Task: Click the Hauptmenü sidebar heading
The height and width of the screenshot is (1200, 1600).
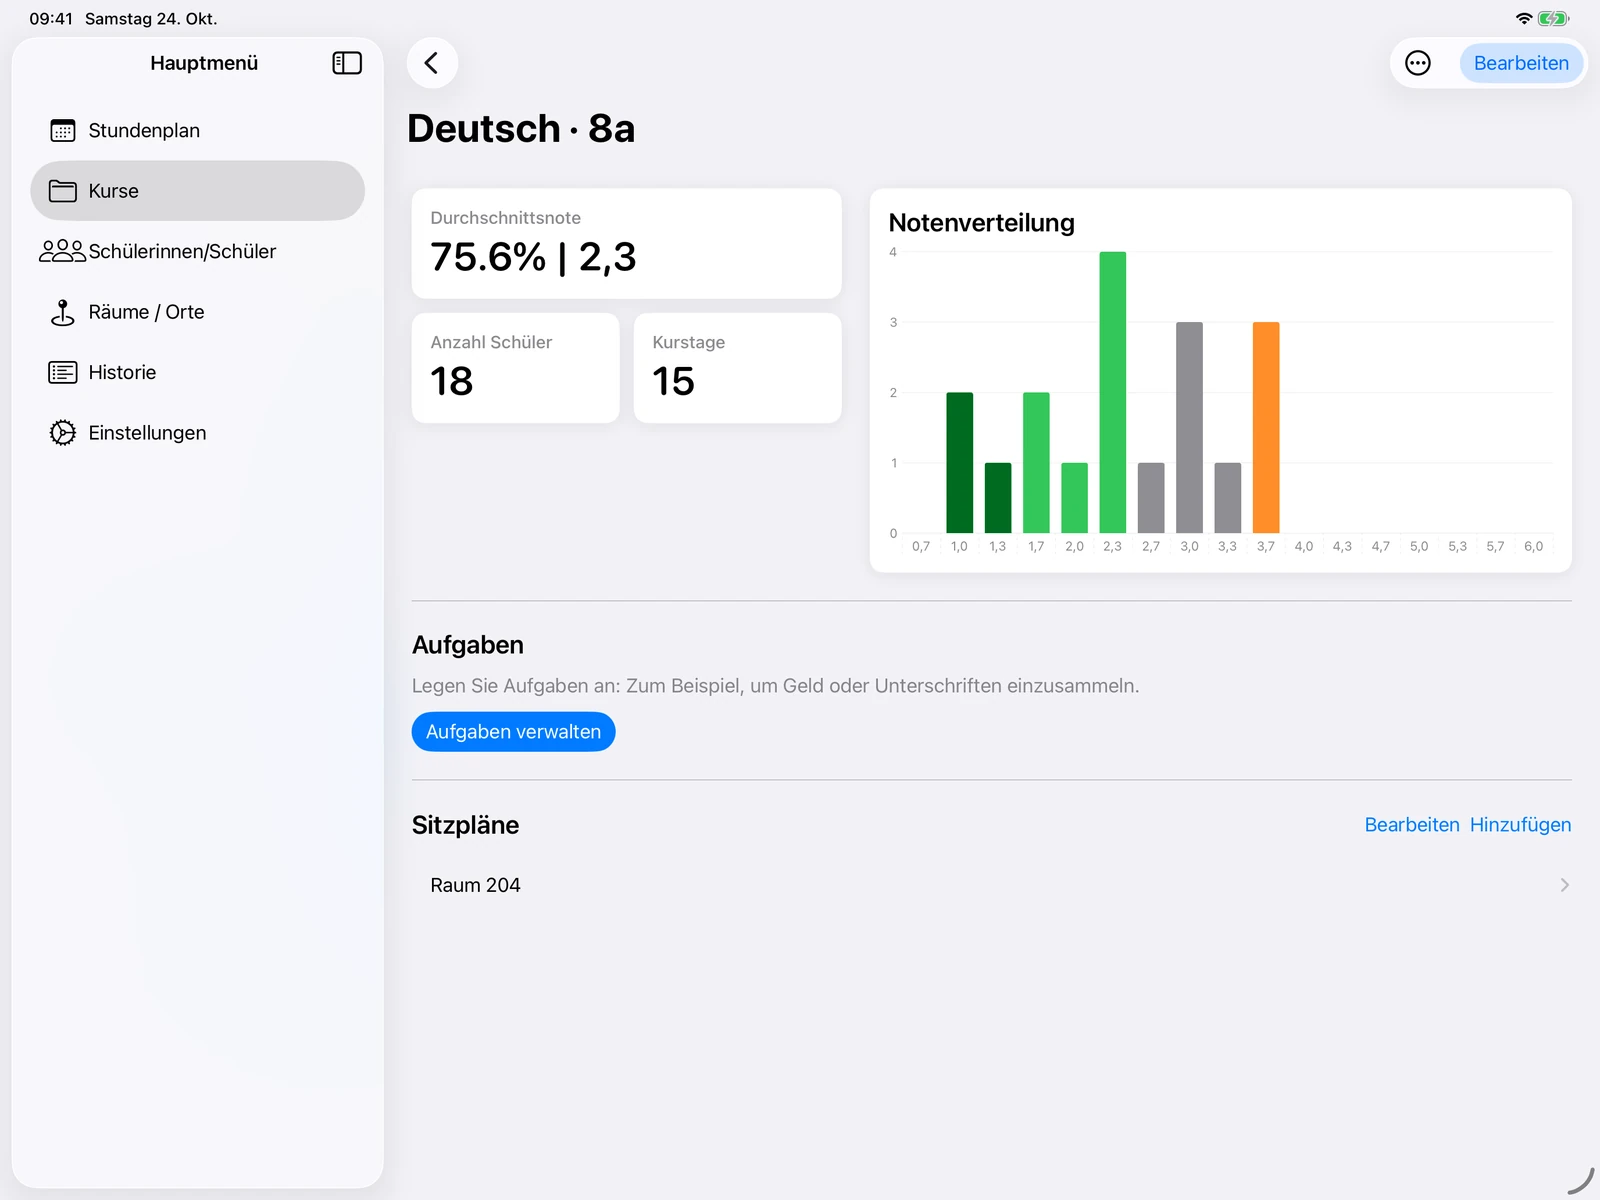Action: tap(204, 63)
